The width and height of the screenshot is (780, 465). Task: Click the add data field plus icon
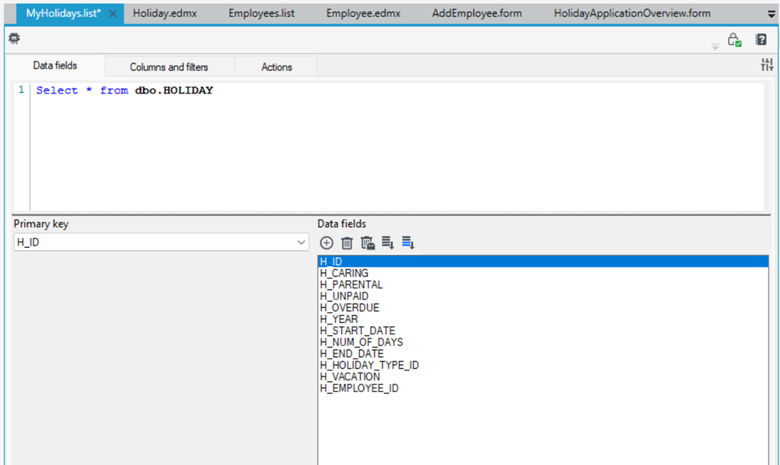326,243
